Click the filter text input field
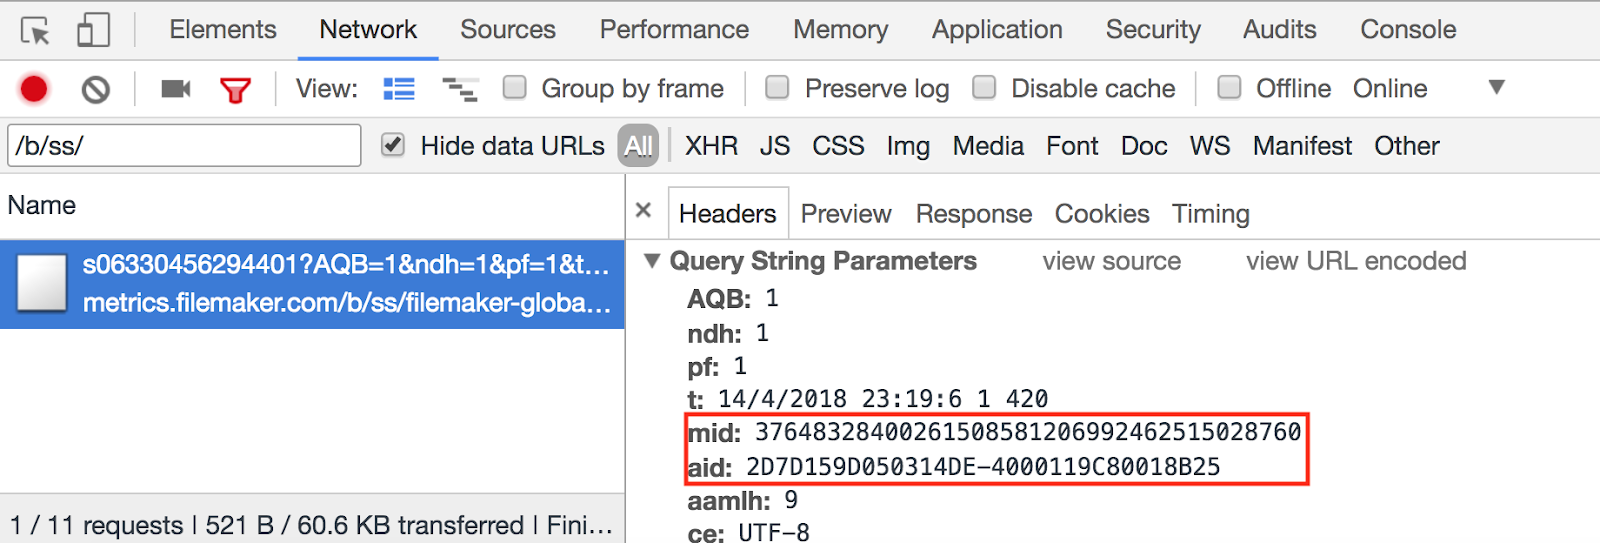Image resolution: width=1600 pixels, height=543 pixels. [184, 146]
